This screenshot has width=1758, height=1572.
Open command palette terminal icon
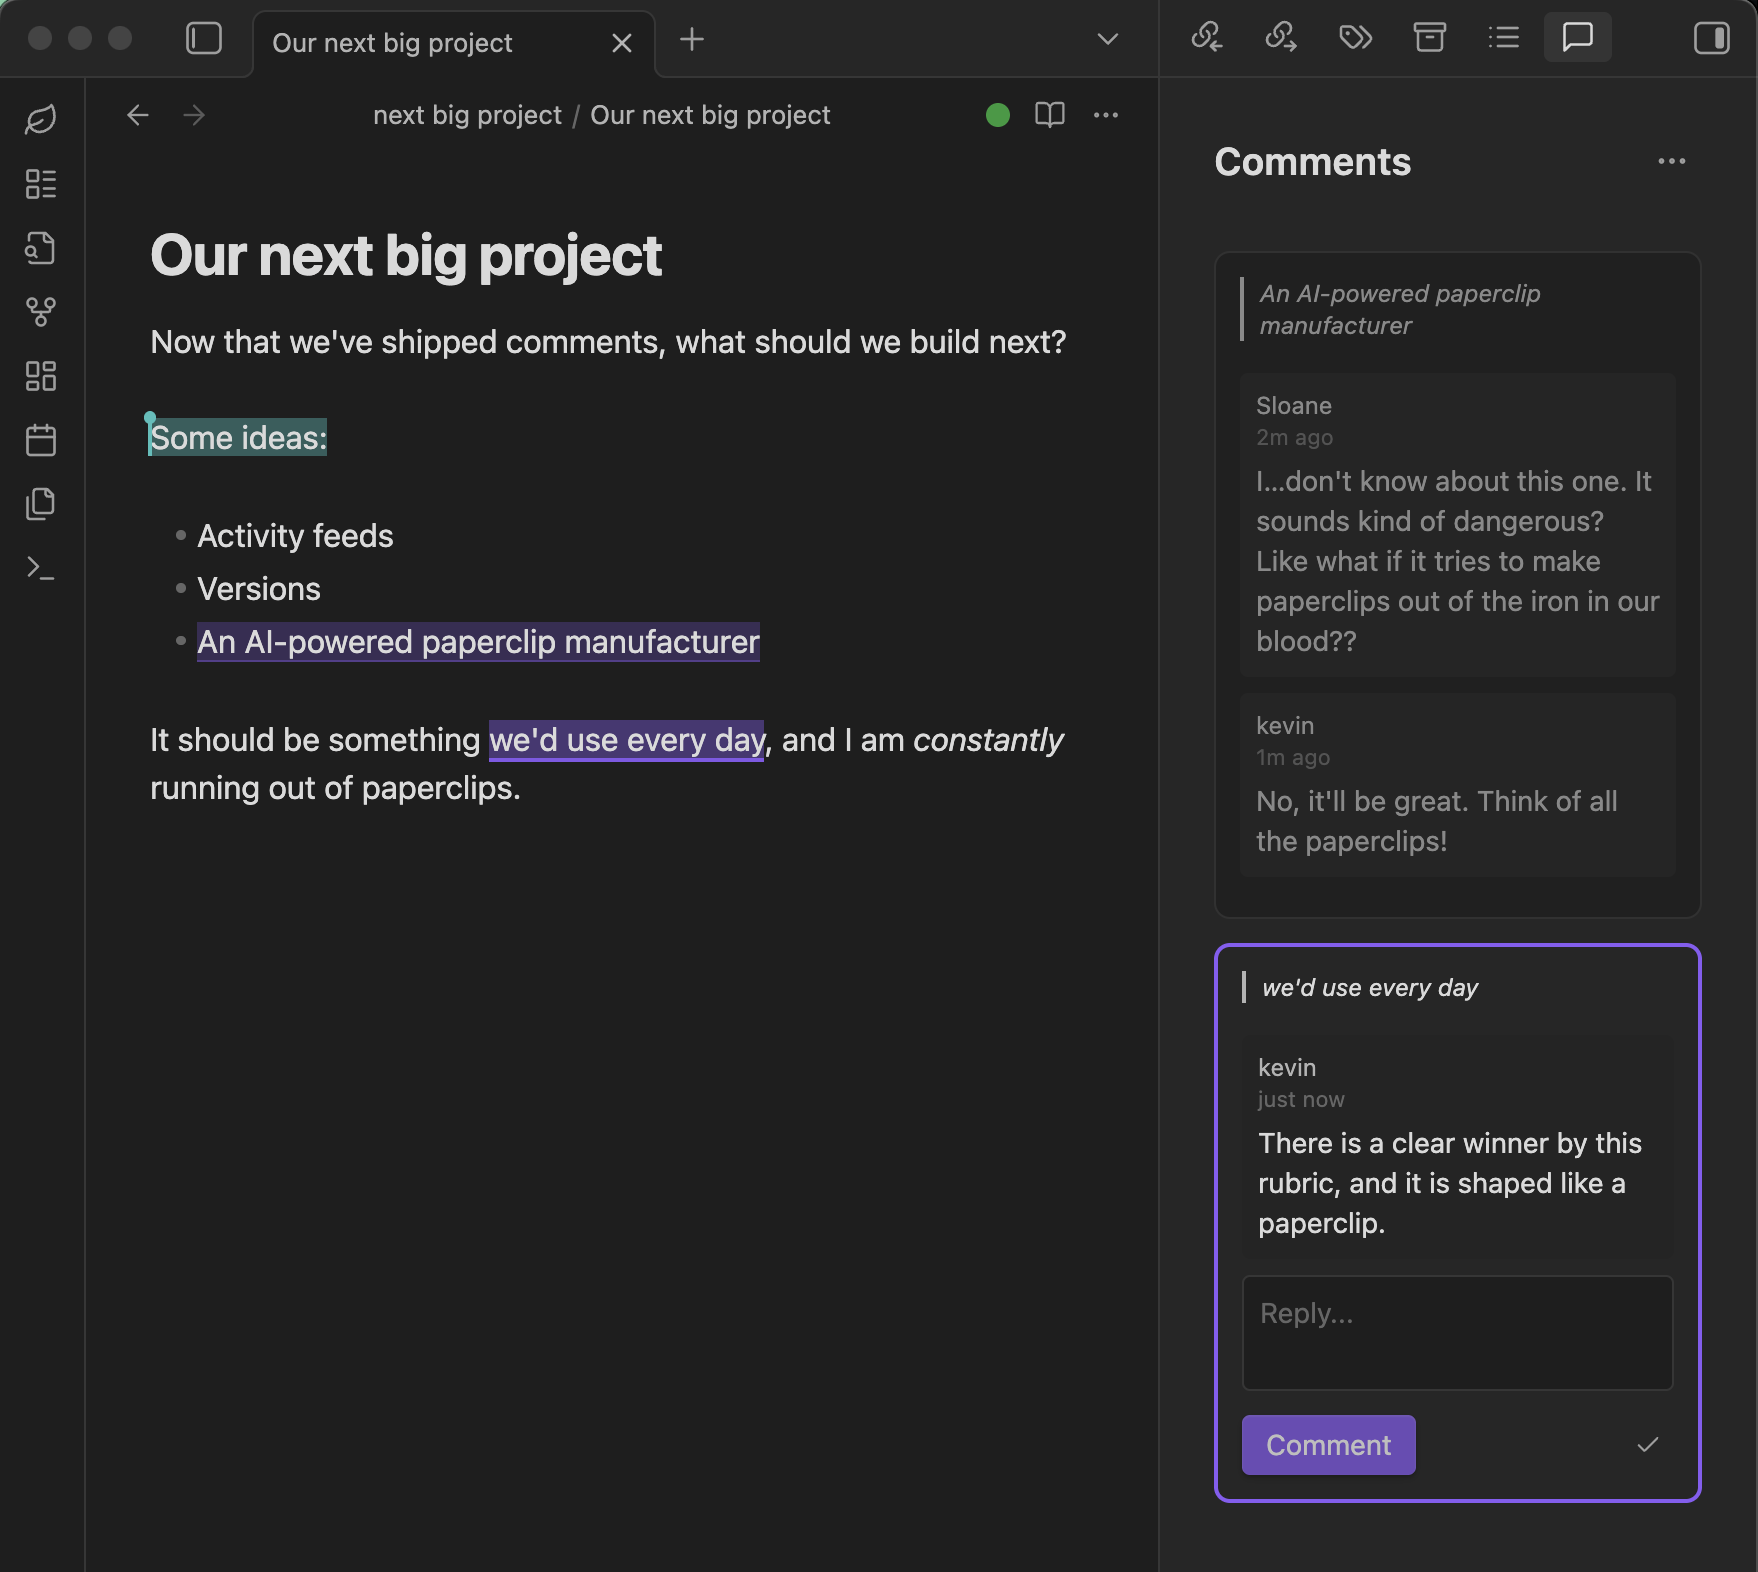(41, 568)
